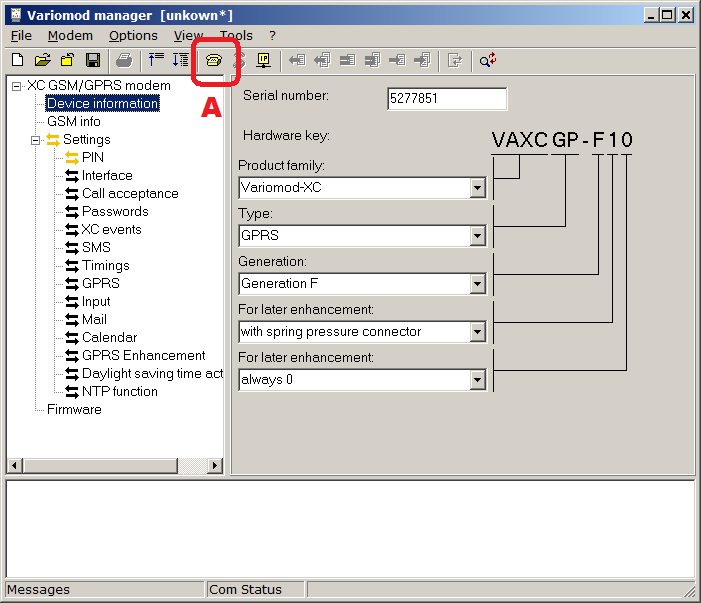Collapse the Settings tree node
The height and width of the screenshot is (603, 701).
point(36,140)
